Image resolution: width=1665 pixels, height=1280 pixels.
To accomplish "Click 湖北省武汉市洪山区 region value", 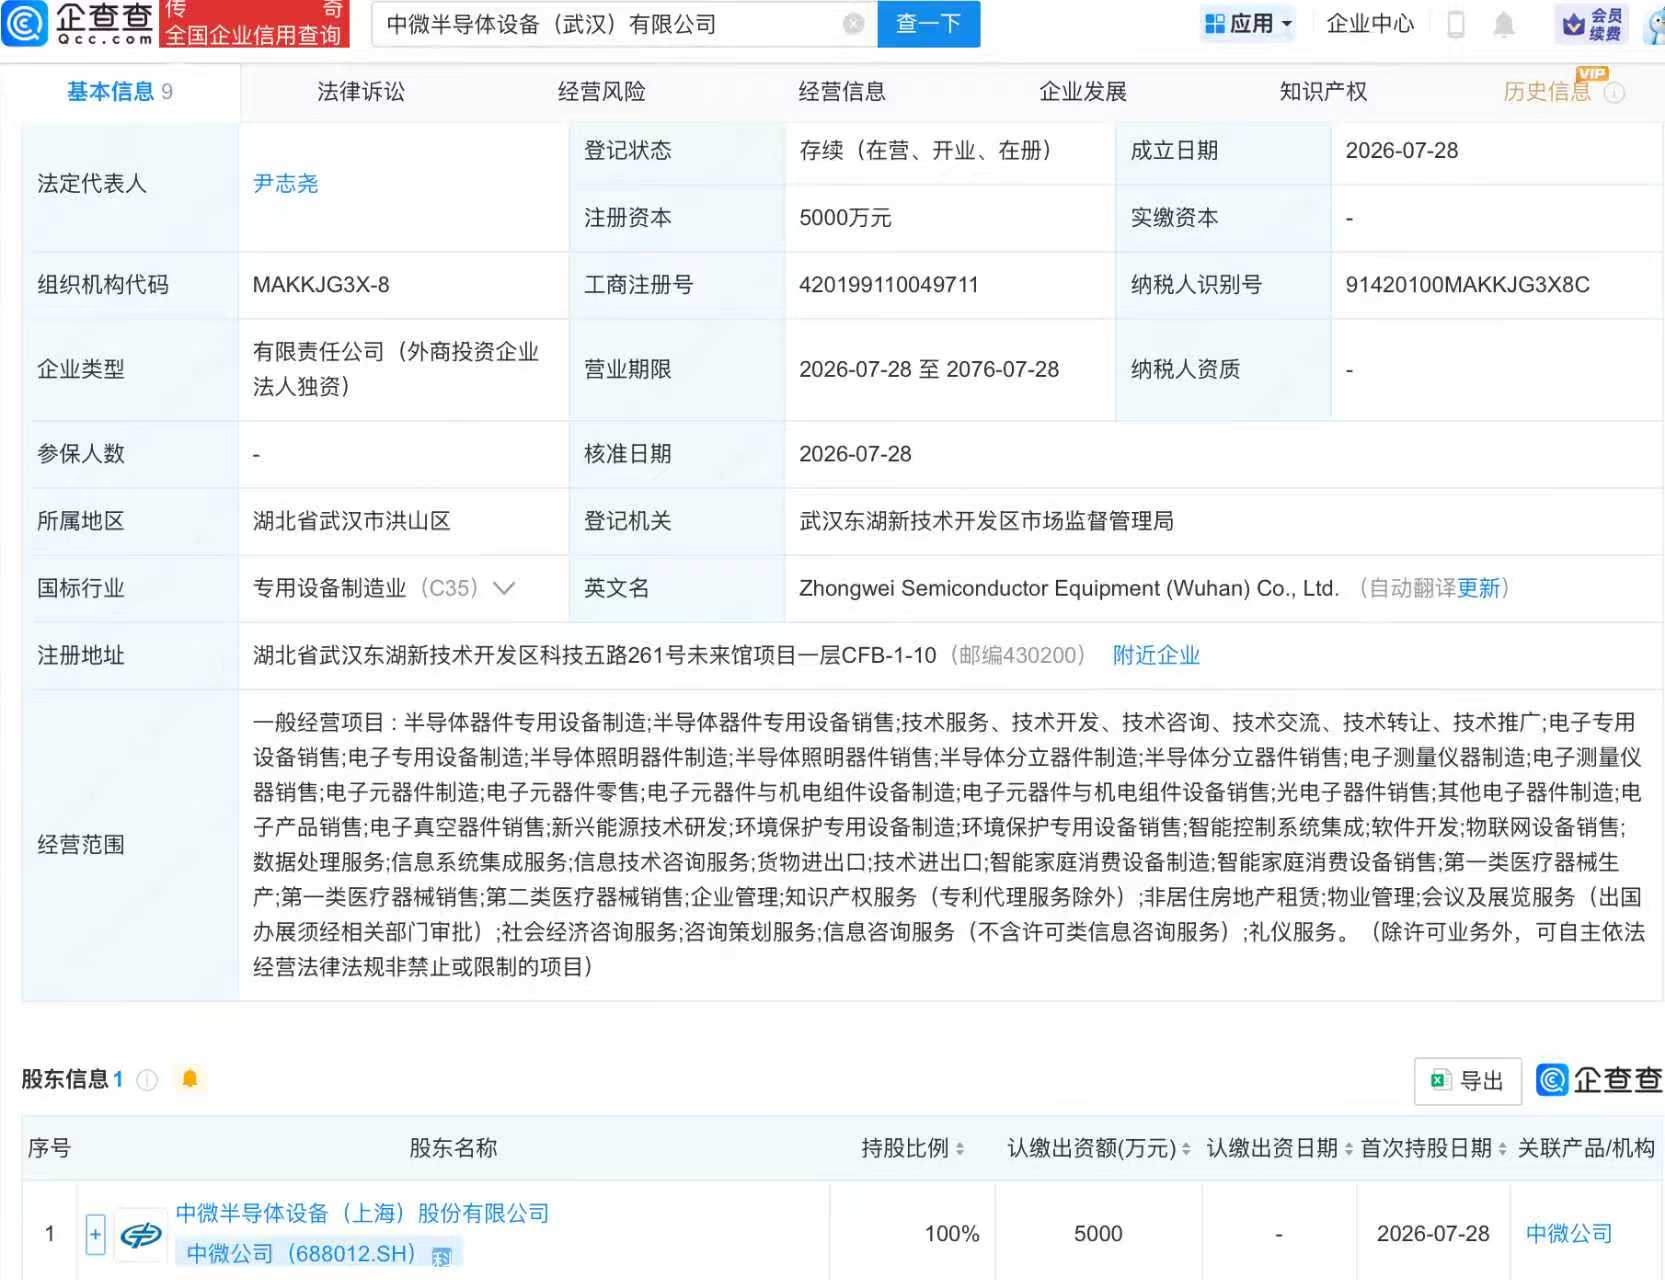I will click(352, 521).
